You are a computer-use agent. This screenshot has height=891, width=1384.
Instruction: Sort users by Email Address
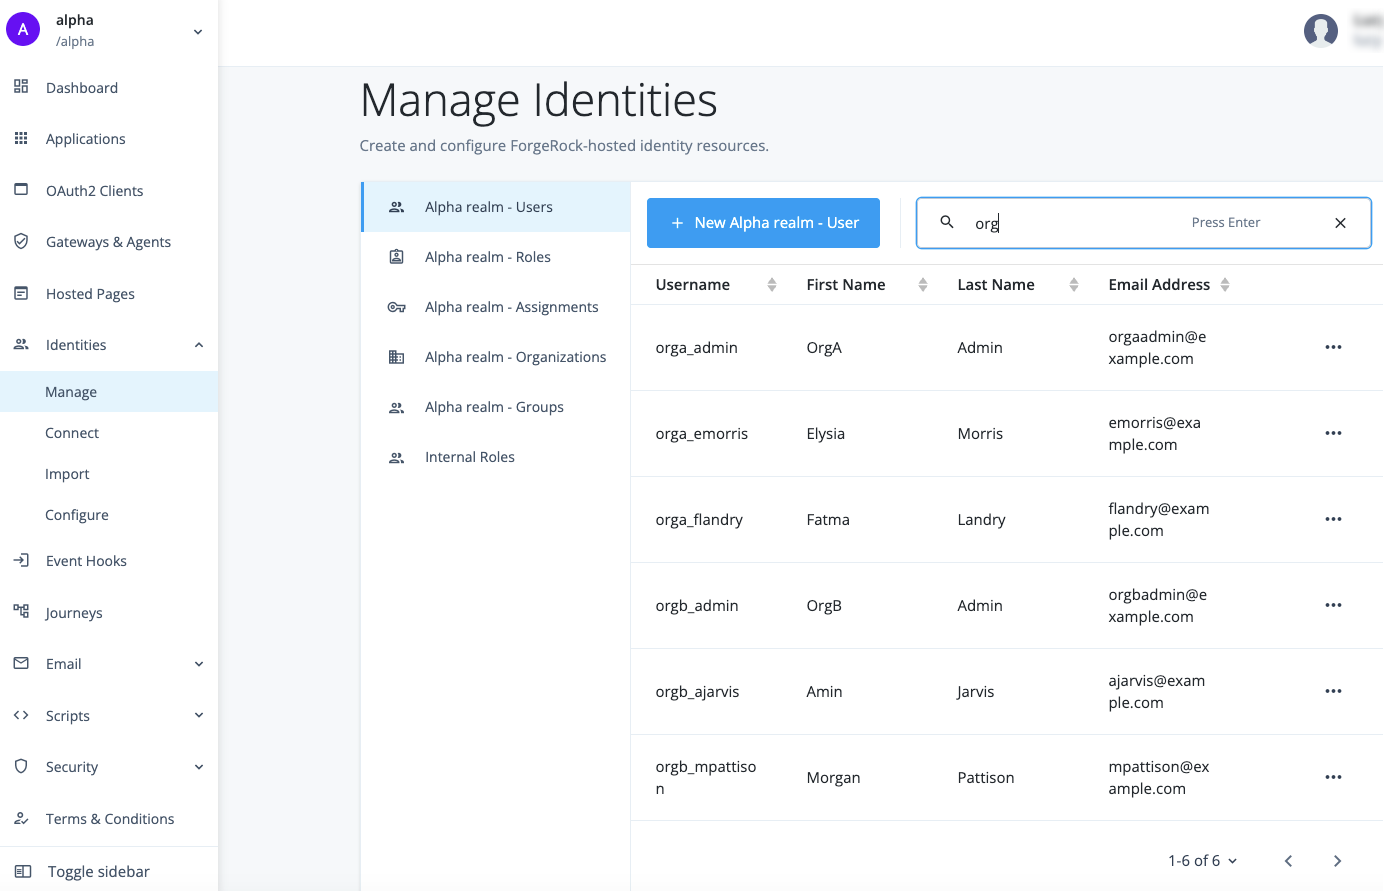tap(1225, 285)
